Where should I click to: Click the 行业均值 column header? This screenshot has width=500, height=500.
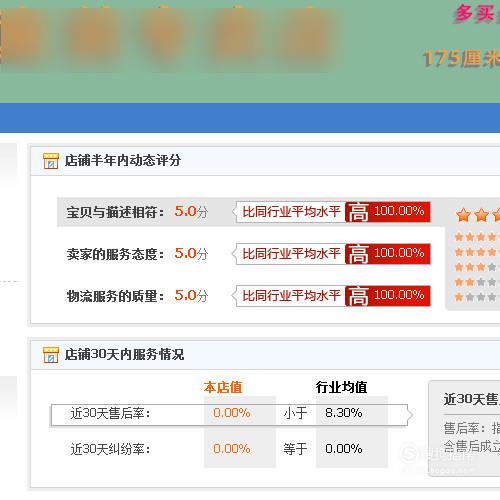pyautogui.click(x=341, y=387)
